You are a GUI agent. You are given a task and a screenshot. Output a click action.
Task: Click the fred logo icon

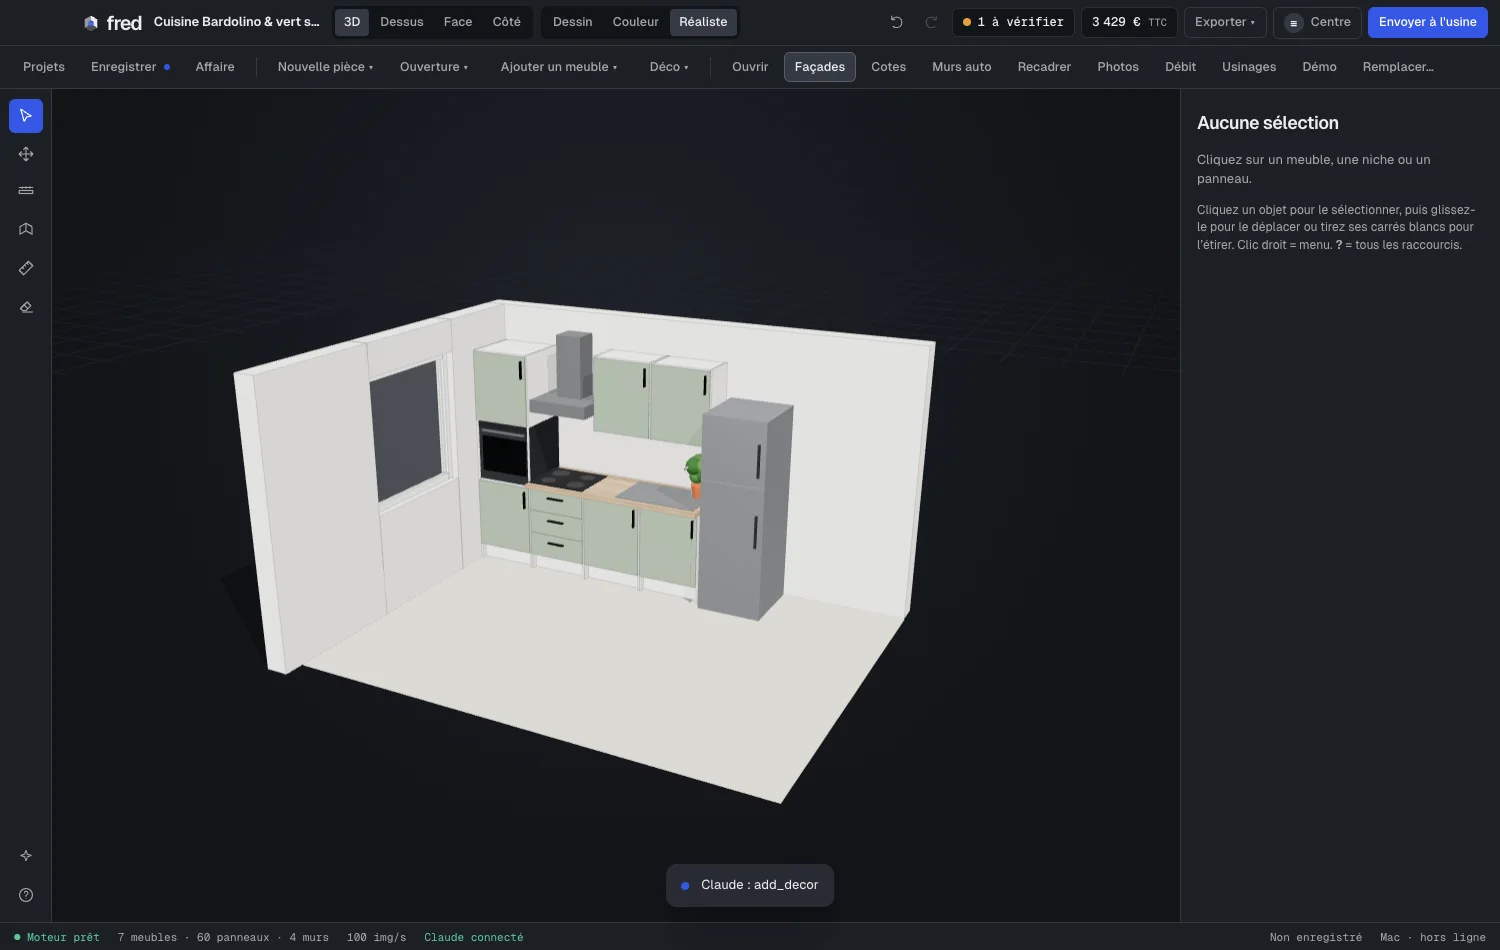pyautogui.click(x=91, y=23)
